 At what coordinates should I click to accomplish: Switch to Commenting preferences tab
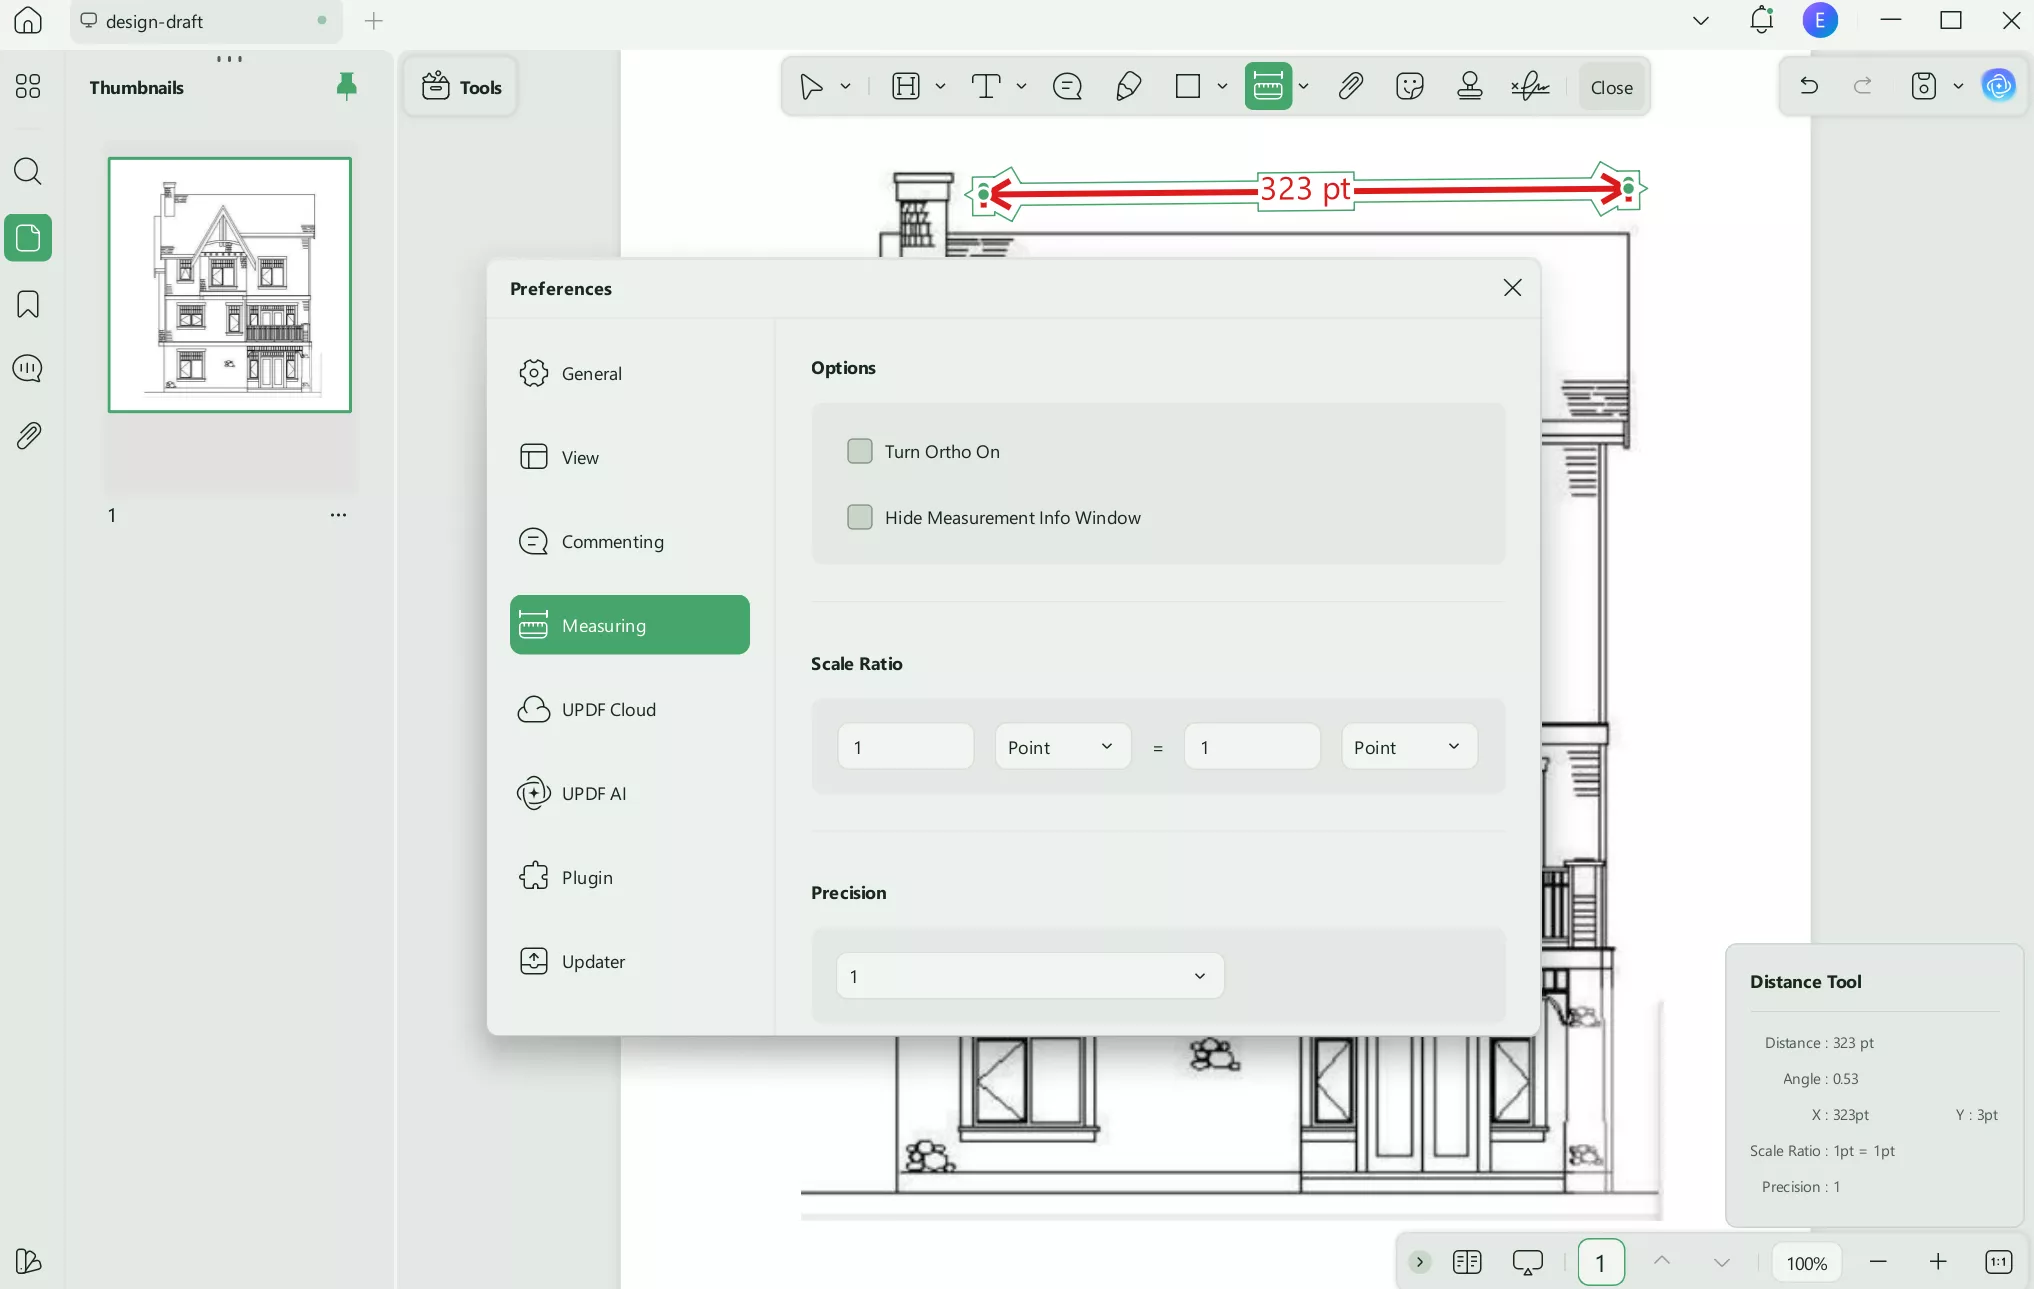coord(612,541)
